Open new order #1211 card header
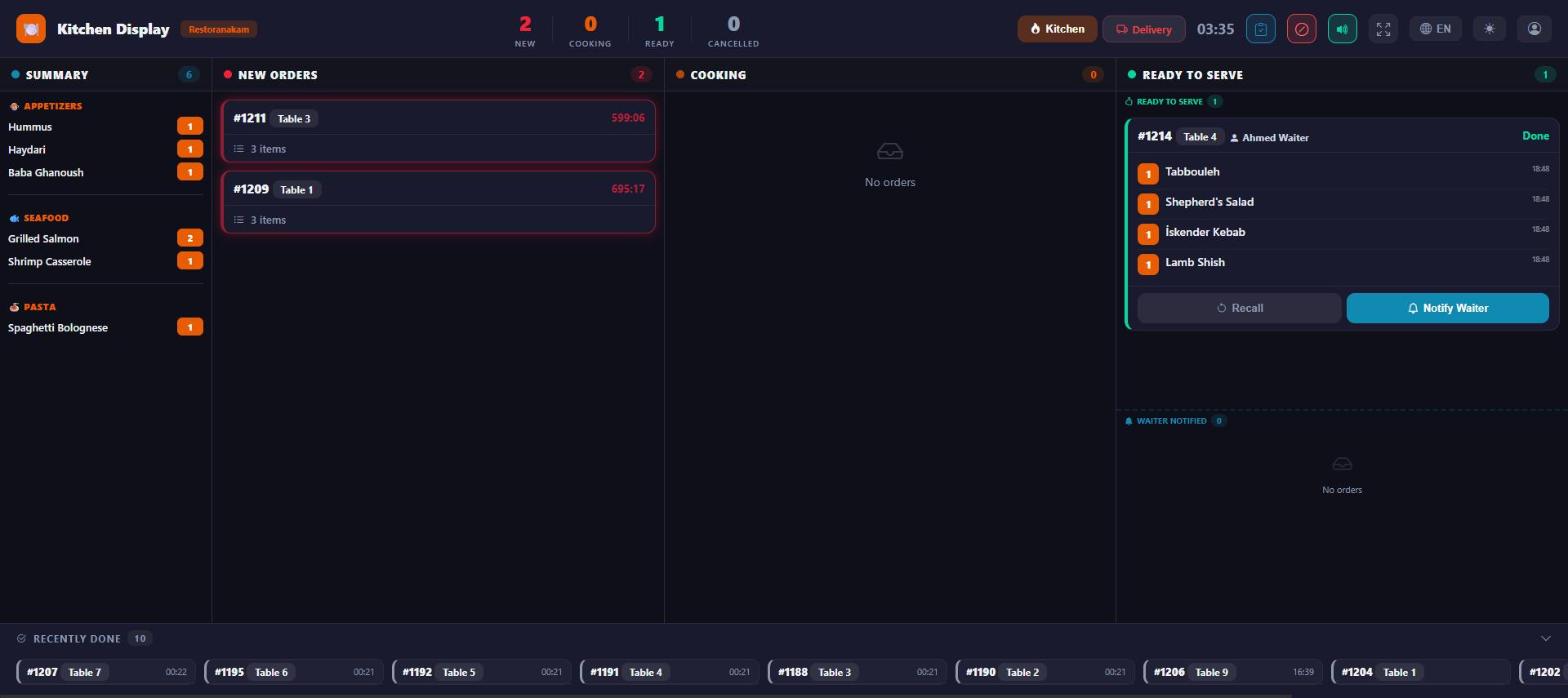 point(438,118)
